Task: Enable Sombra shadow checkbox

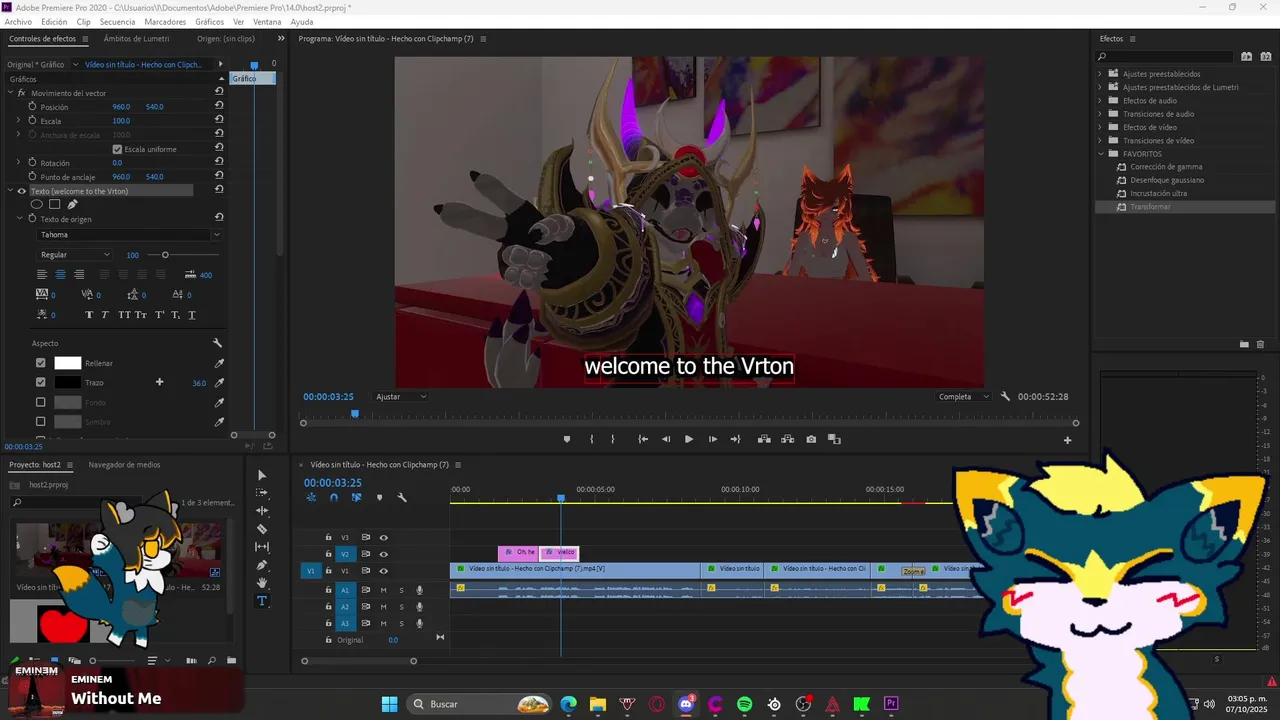Action: (x=41, y=421)
